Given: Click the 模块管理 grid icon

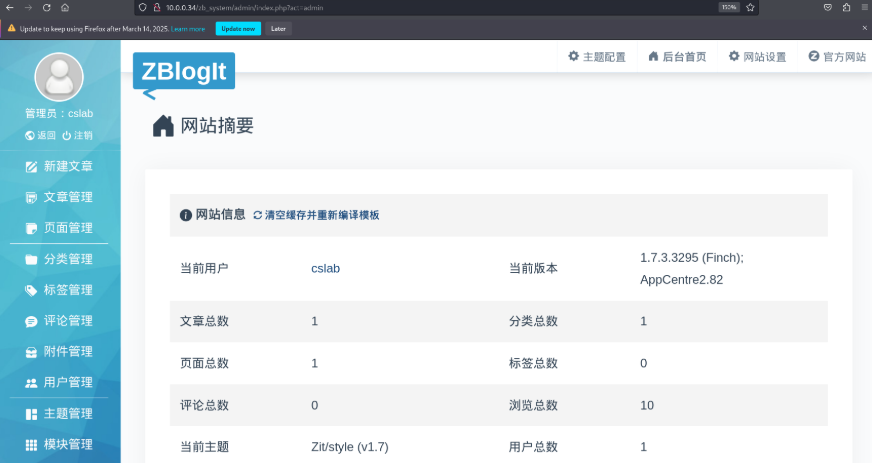Looking at the screenshot, I should click(x=32, y=445).
